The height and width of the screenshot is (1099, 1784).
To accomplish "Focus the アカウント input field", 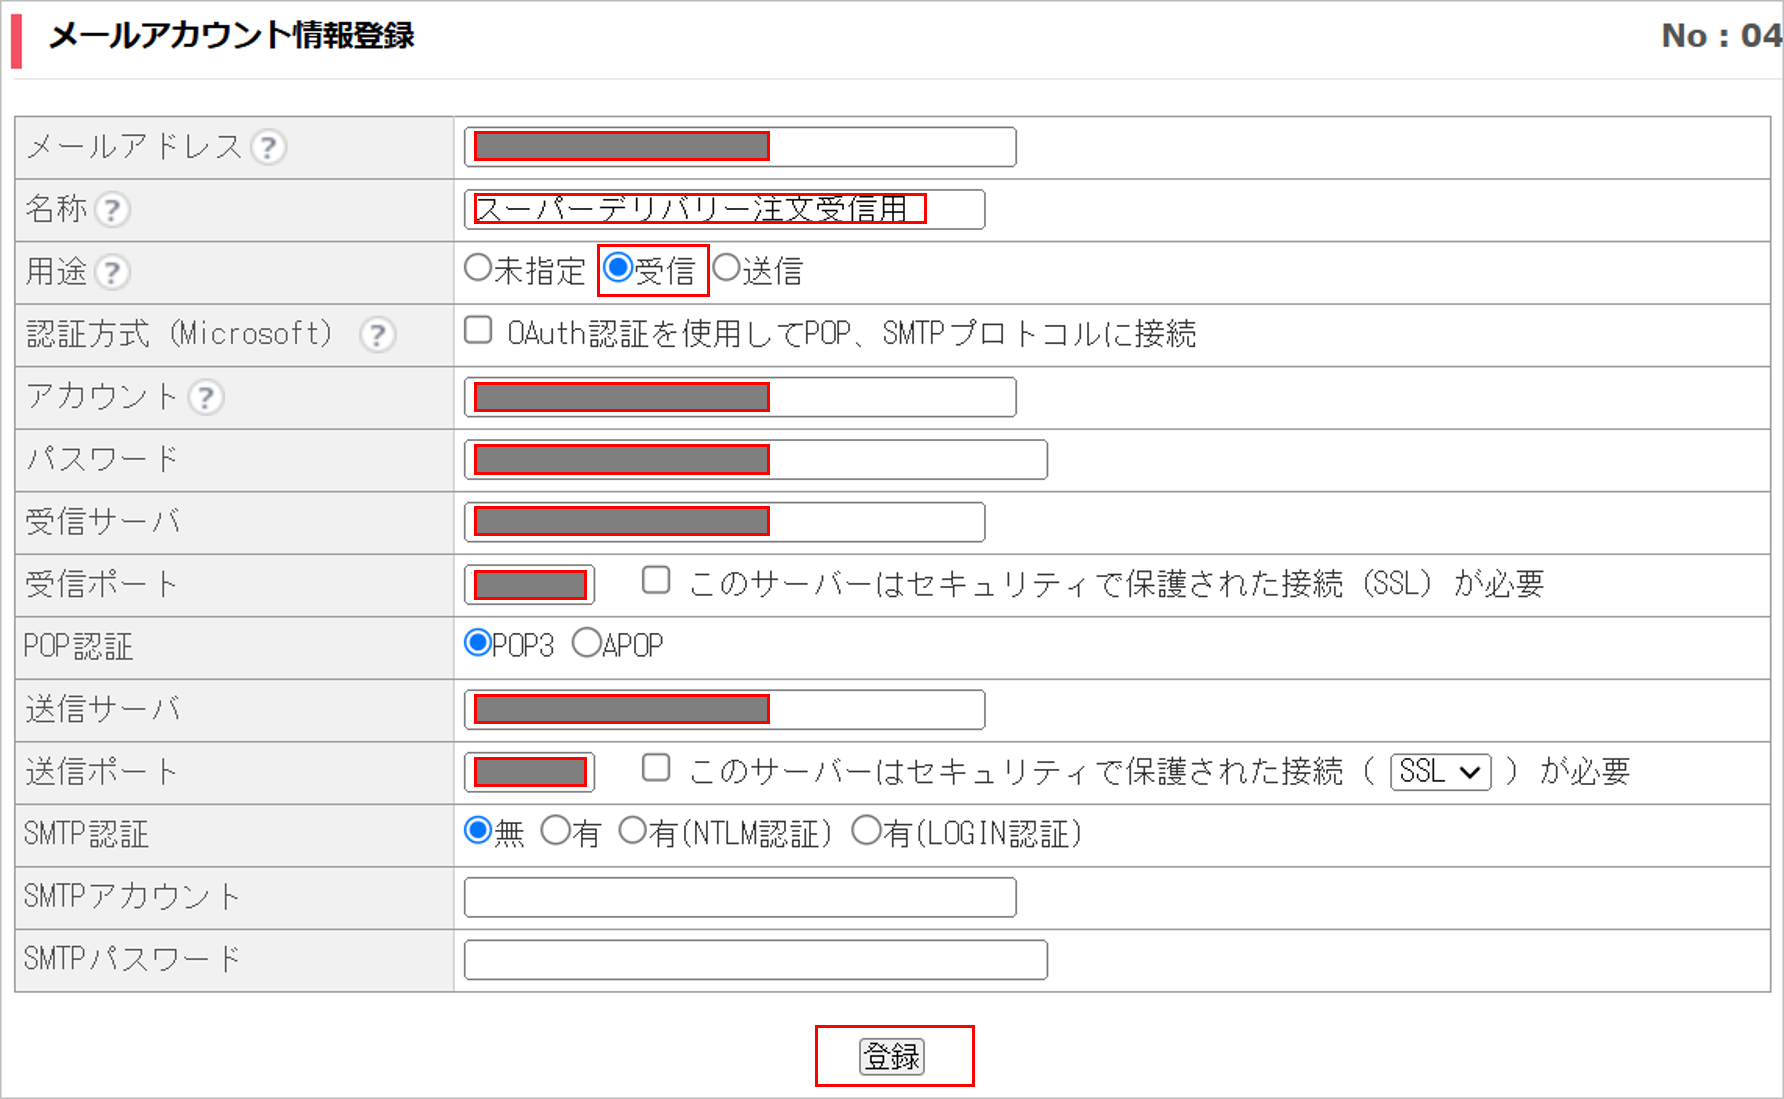I will tap(740, 397).
